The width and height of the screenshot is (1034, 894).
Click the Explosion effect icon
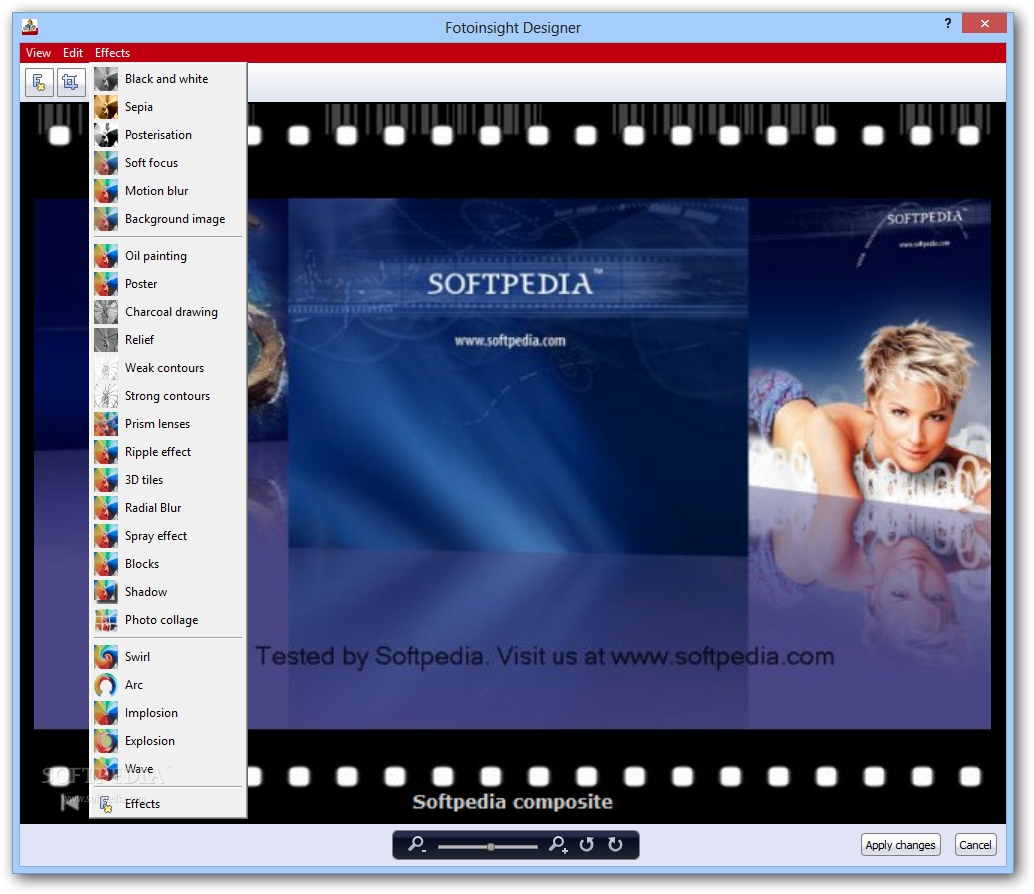click(106, 741)
